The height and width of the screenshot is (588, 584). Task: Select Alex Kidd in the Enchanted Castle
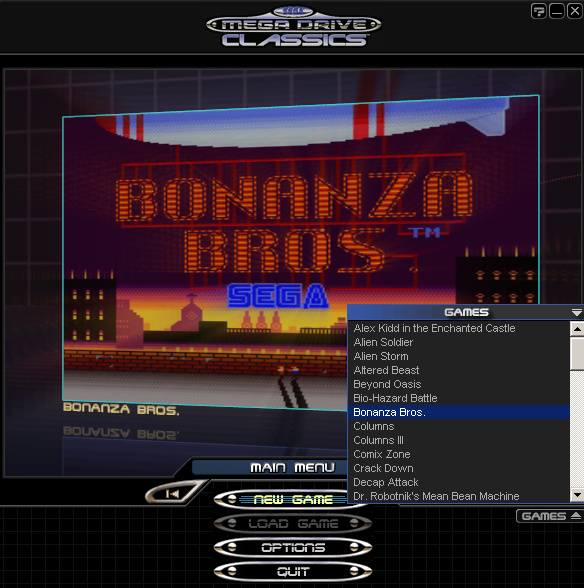coord(459,328)
